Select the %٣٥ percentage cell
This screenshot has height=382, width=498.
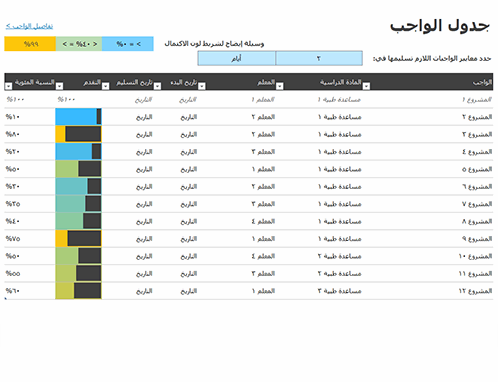pos(13,204)
